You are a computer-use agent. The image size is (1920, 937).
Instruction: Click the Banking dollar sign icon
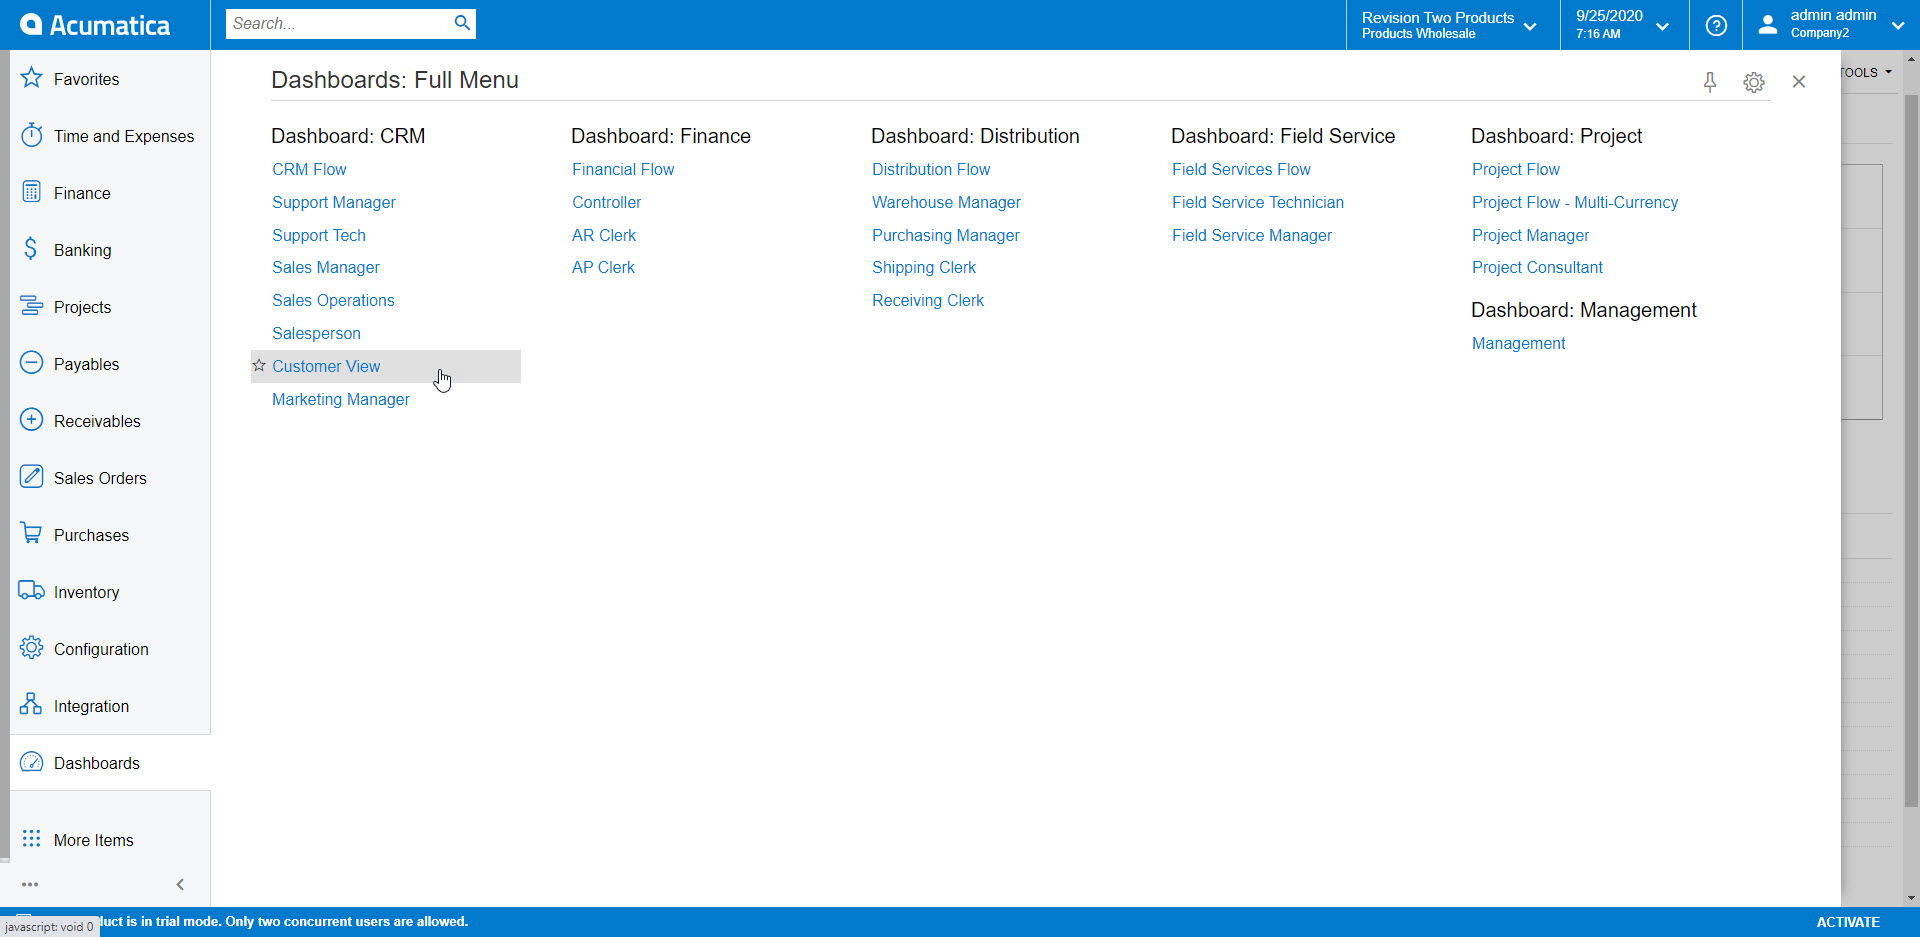tap(31, 249)
